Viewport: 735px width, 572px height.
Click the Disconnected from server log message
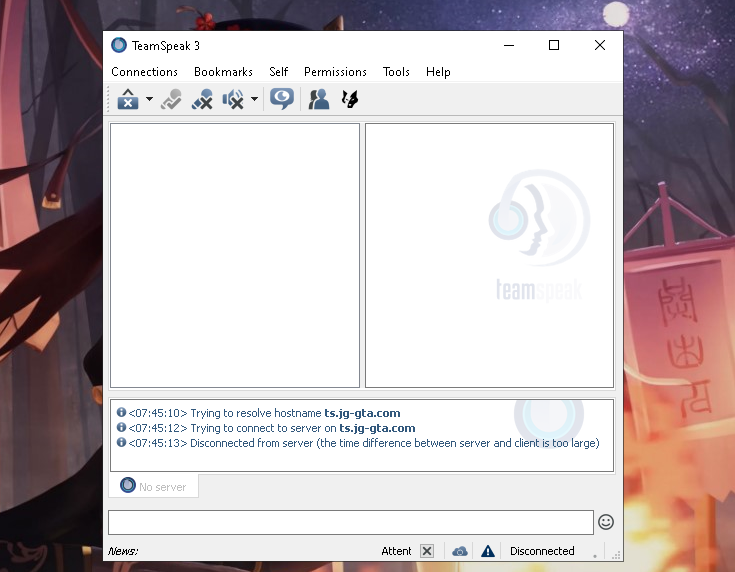coord(395,443)
